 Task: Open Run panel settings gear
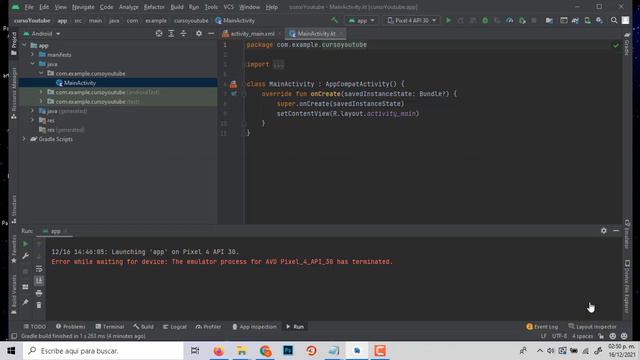click(x=604, y=231)
